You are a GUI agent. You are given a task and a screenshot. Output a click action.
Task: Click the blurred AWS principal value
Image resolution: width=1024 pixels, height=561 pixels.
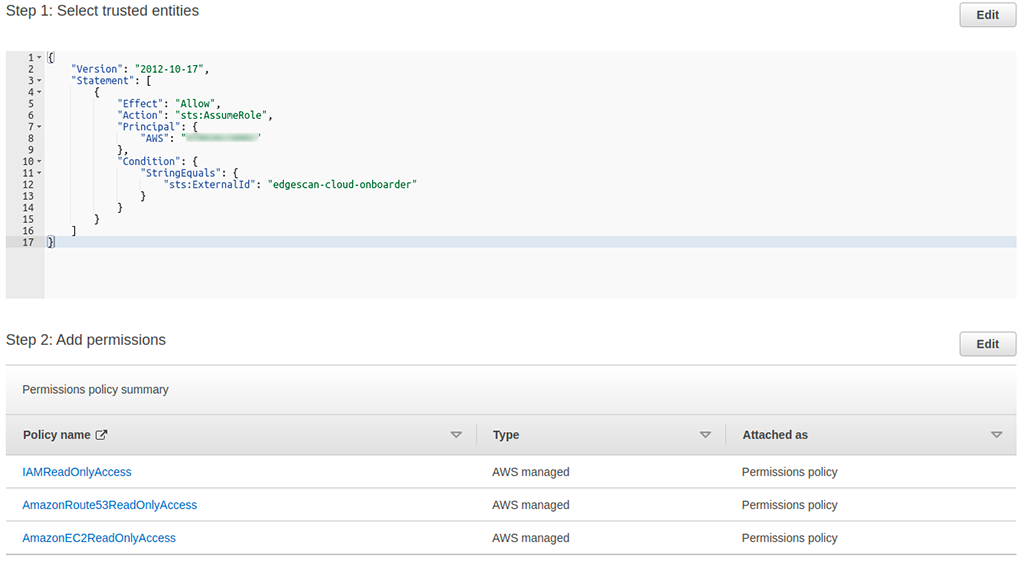[221, 138]
